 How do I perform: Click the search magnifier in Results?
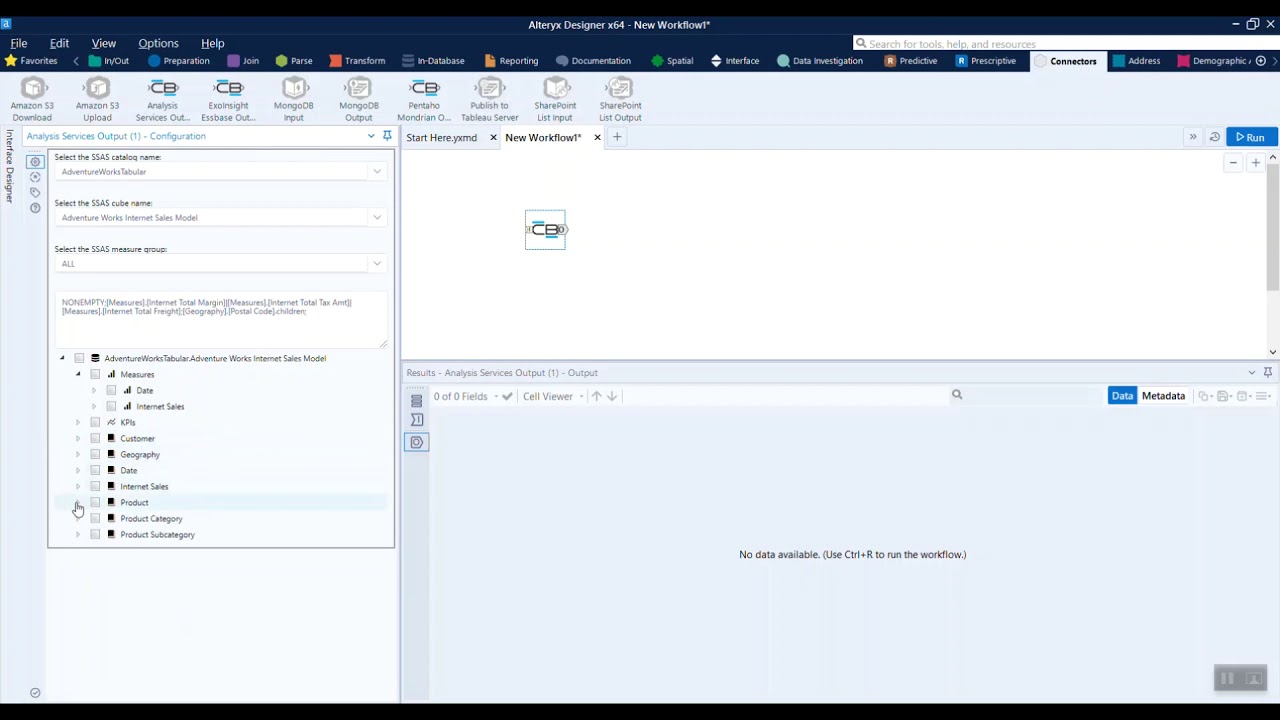957,395
